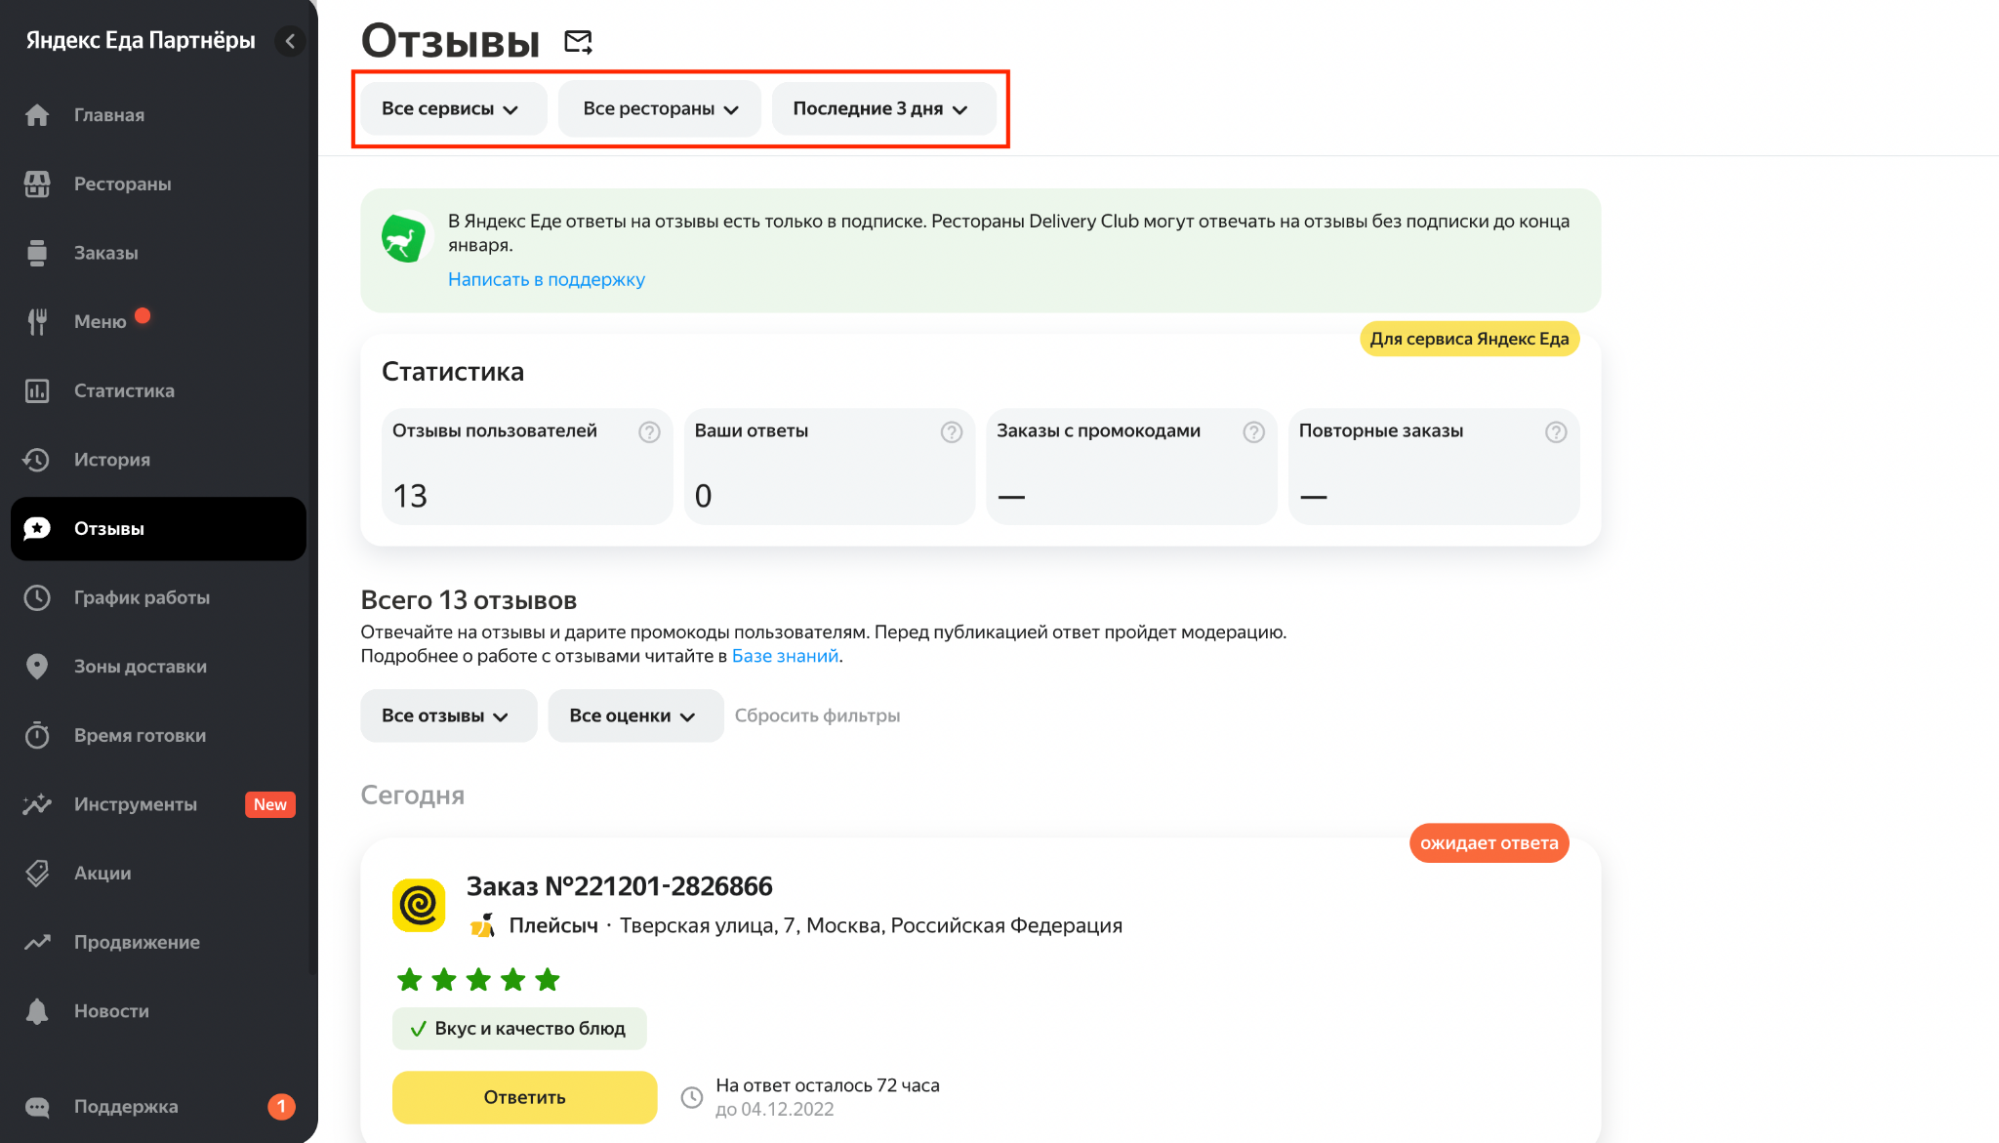Click the clock icon near response deadline
The width and height of the screenshot is (1999, 1143).
(x=692, y=1098)
